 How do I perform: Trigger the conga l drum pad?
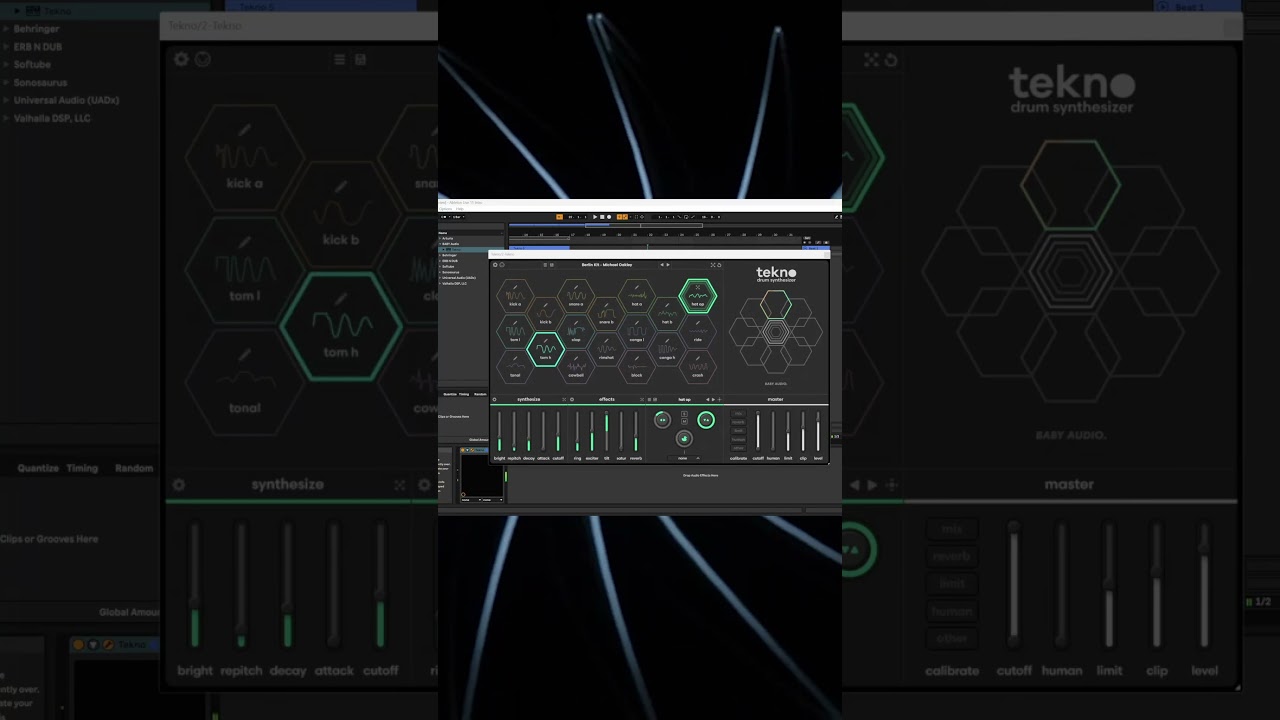[x=637, y=332]
